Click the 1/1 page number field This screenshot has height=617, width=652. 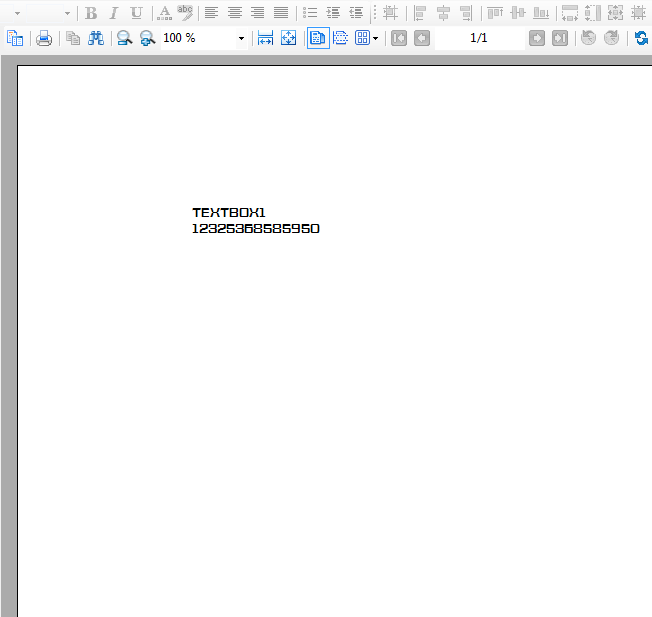pyautogui.click(x=478, y=38)
